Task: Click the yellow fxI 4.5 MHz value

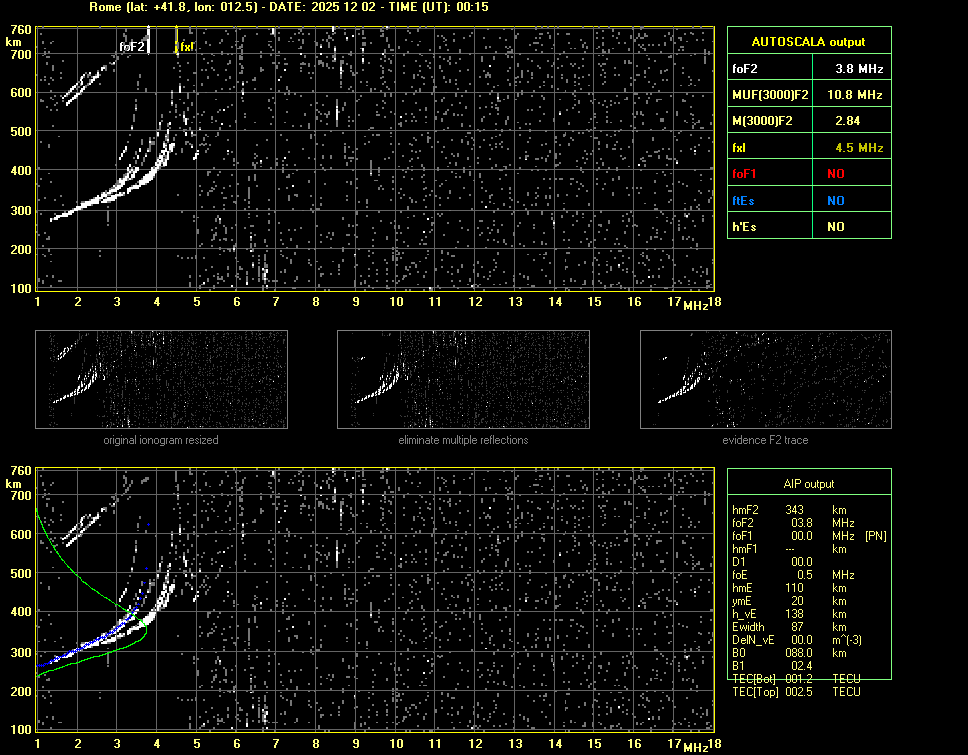Action: click(x=859, y=147)
